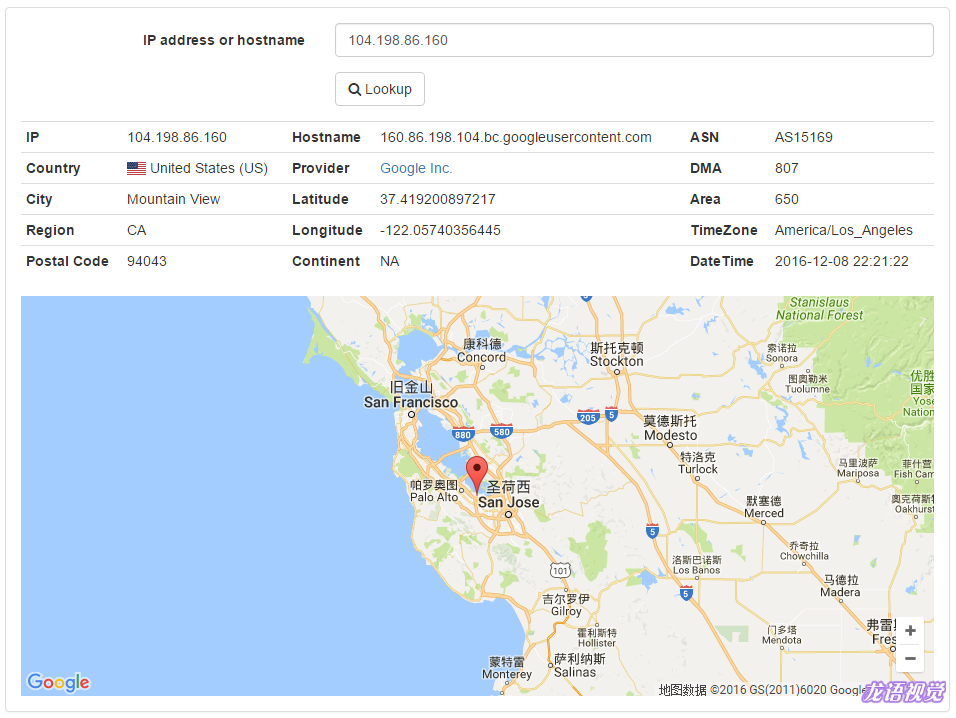Click the Interstate 580 highway shield
This screenshot has height=718, width=956.
[501, 432]
